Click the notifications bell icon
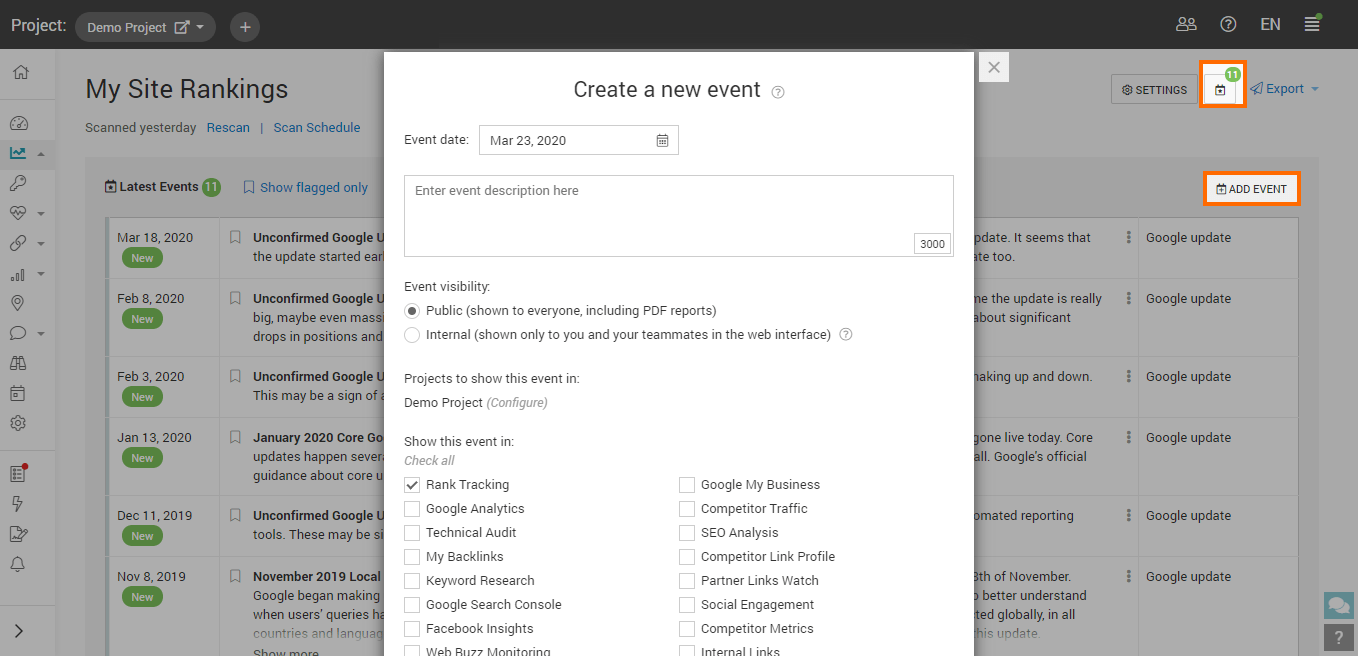The width and height of the screenshot is (1358, 656). coord(18,564)
